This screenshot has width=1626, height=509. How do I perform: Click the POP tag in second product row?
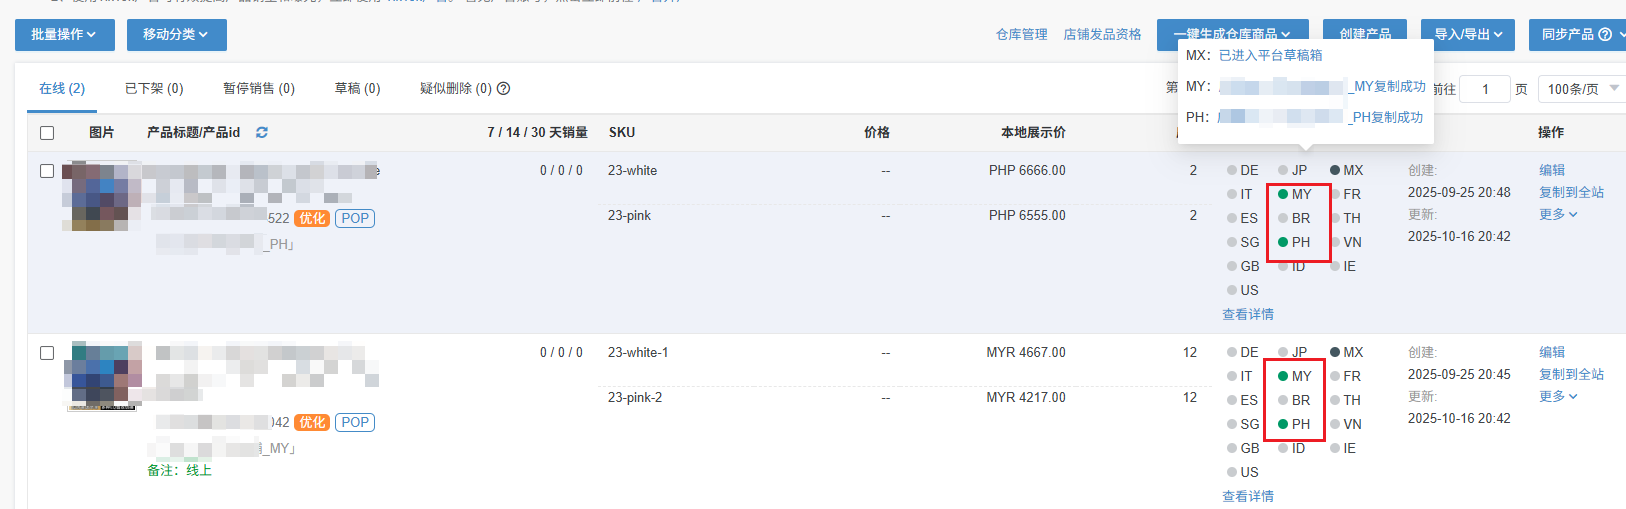(x=355, y=422)
